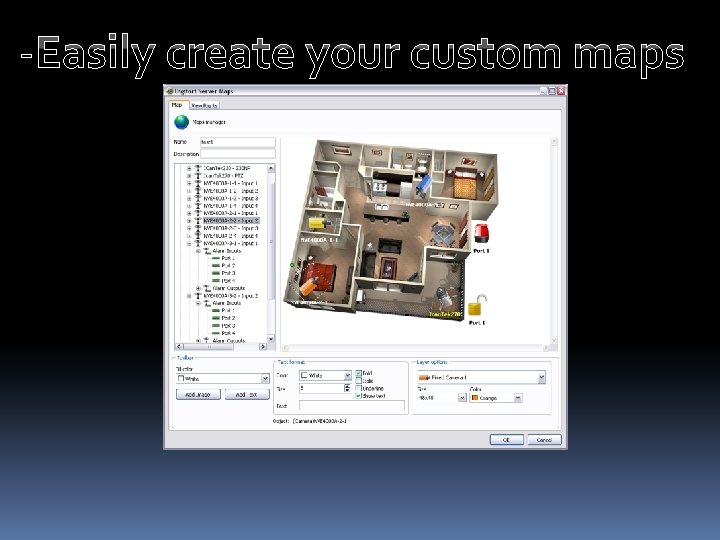This screenshot has width=720, height=540.
Task: Switch to the Map tab
Action: tap(177, 105)
